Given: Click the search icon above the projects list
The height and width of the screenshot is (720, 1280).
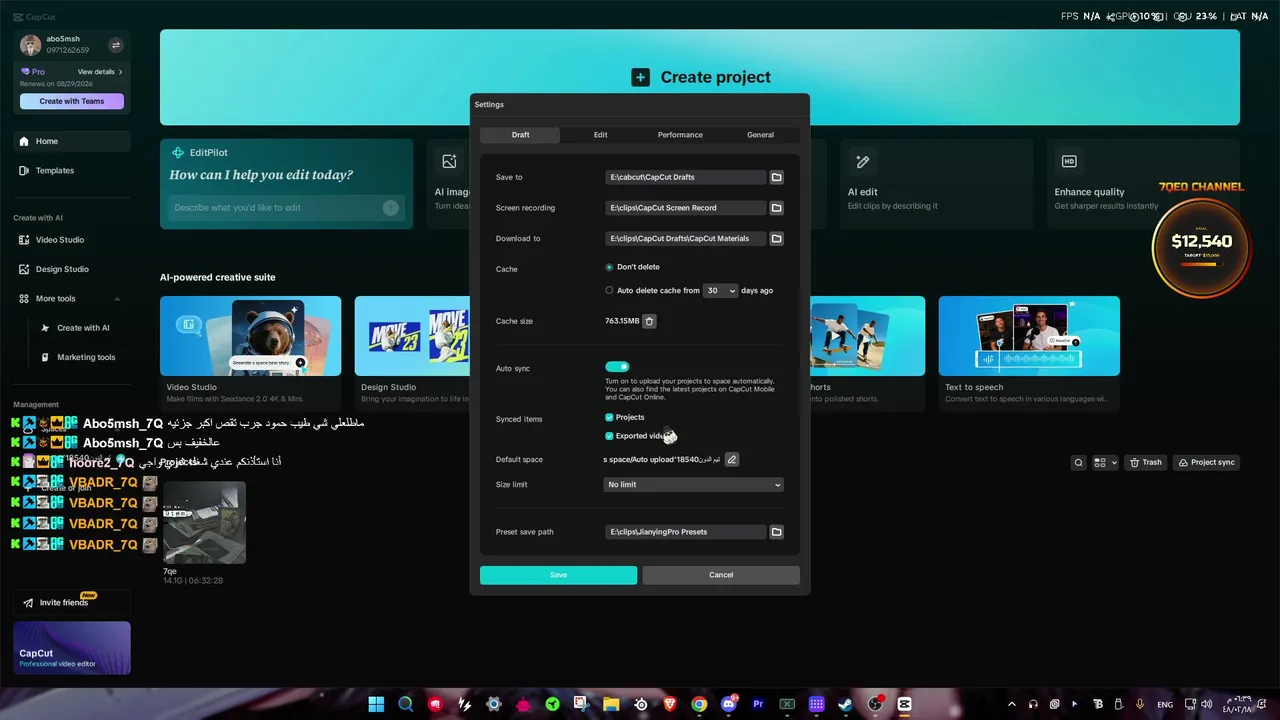Looking at the screenshot, I should 1078,463.
